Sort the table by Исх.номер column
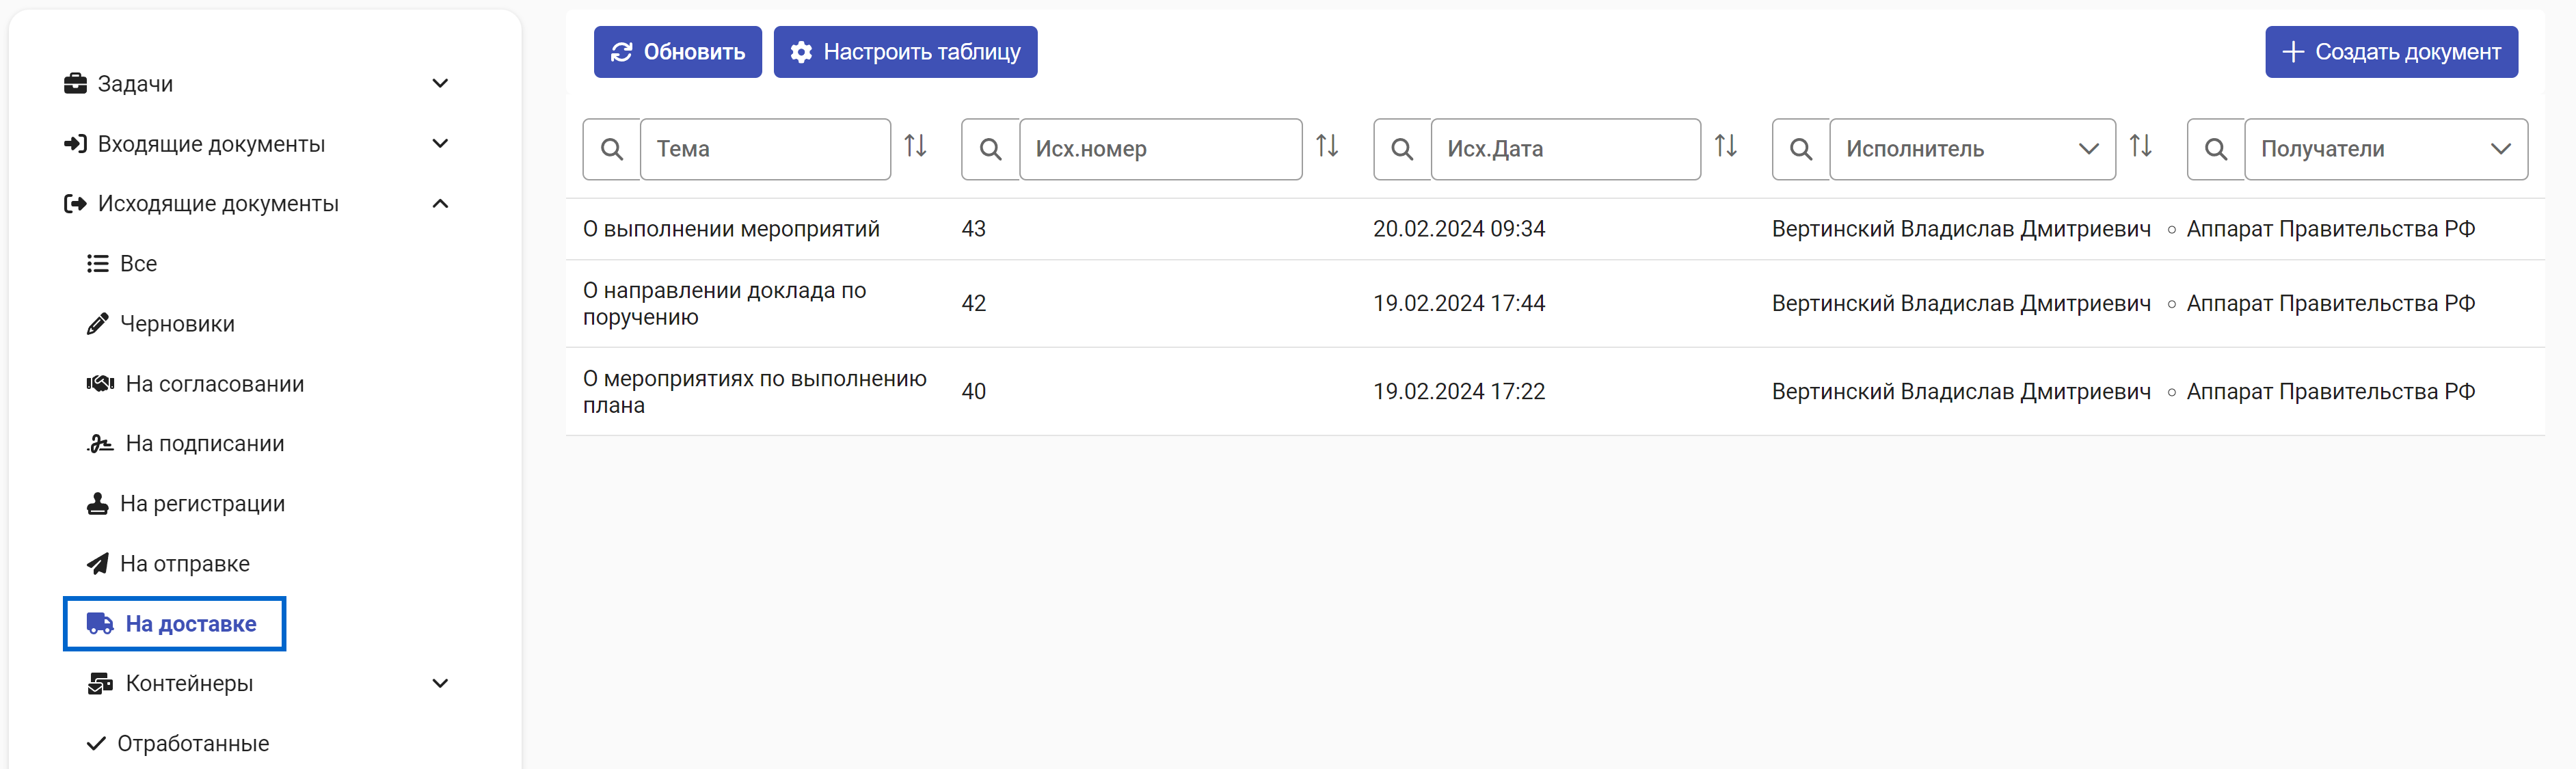 pos(1327,147)
